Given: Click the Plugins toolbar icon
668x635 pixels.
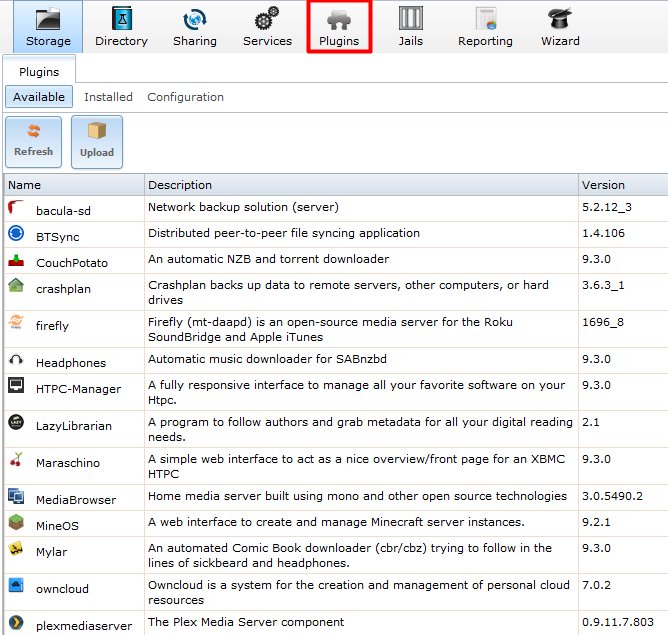Looking at the screenshot, I should point(339,27).
